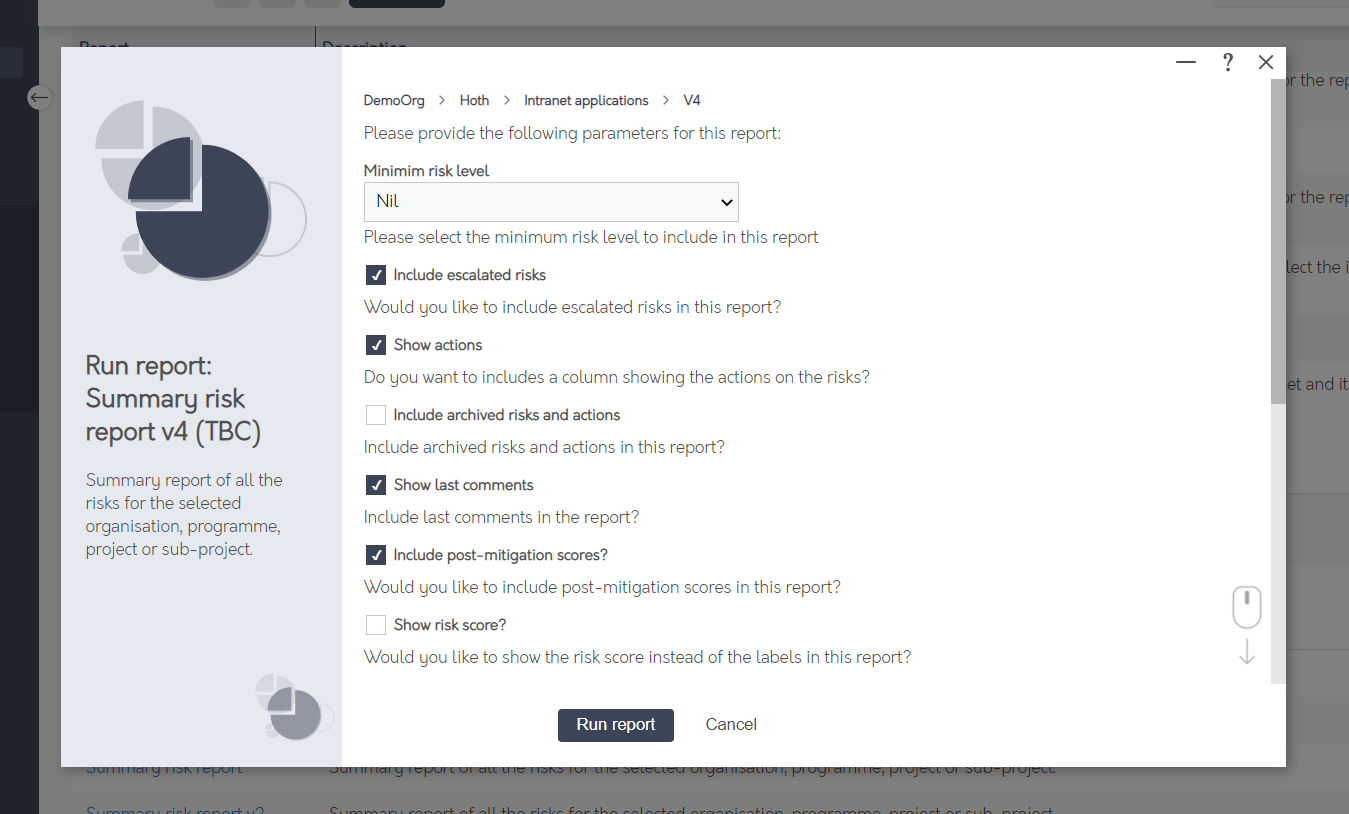Click the small pie chart graphic
1349x814 pixels.
[294, 707]
